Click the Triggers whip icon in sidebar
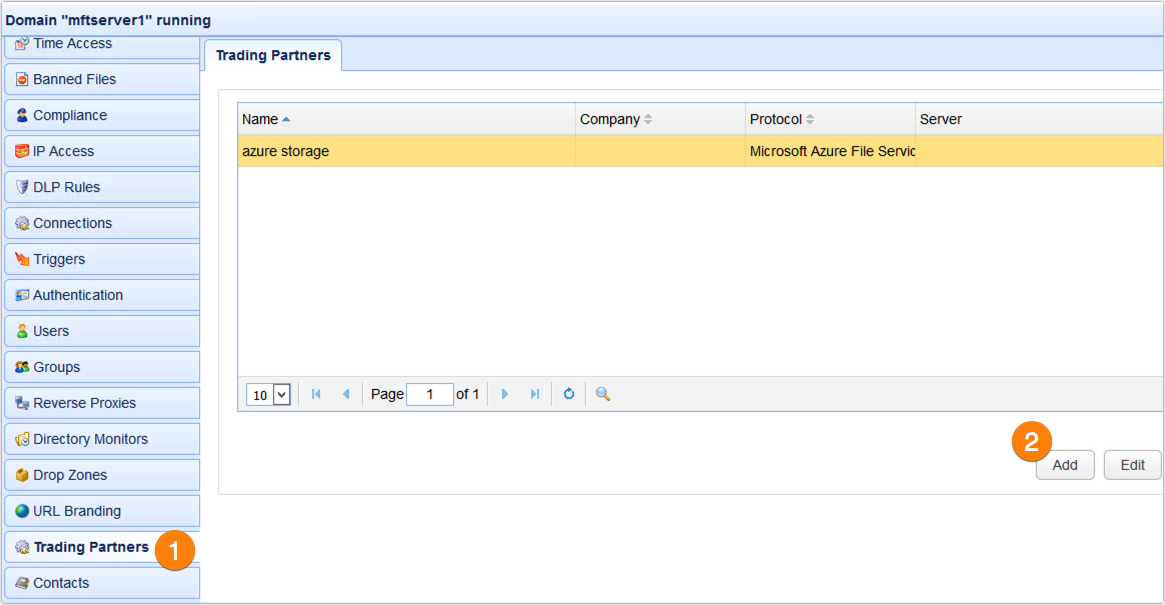 22,259
